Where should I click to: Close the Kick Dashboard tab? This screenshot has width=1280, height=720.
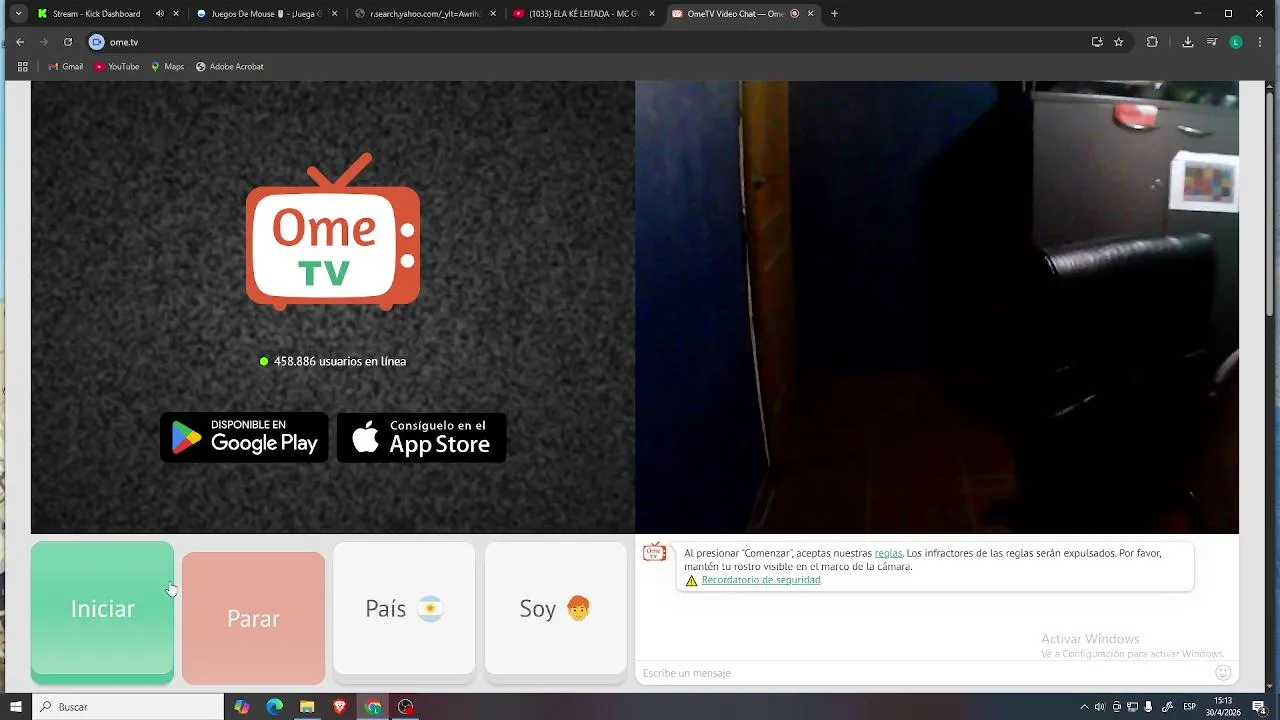(x=176, y=14)
